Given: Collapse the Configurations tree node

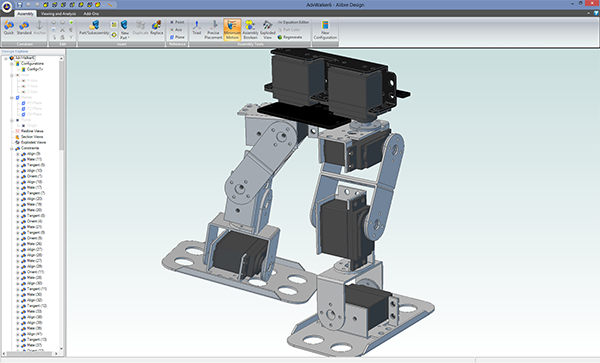Looking at the screenshot, I should tap(12, 64).
